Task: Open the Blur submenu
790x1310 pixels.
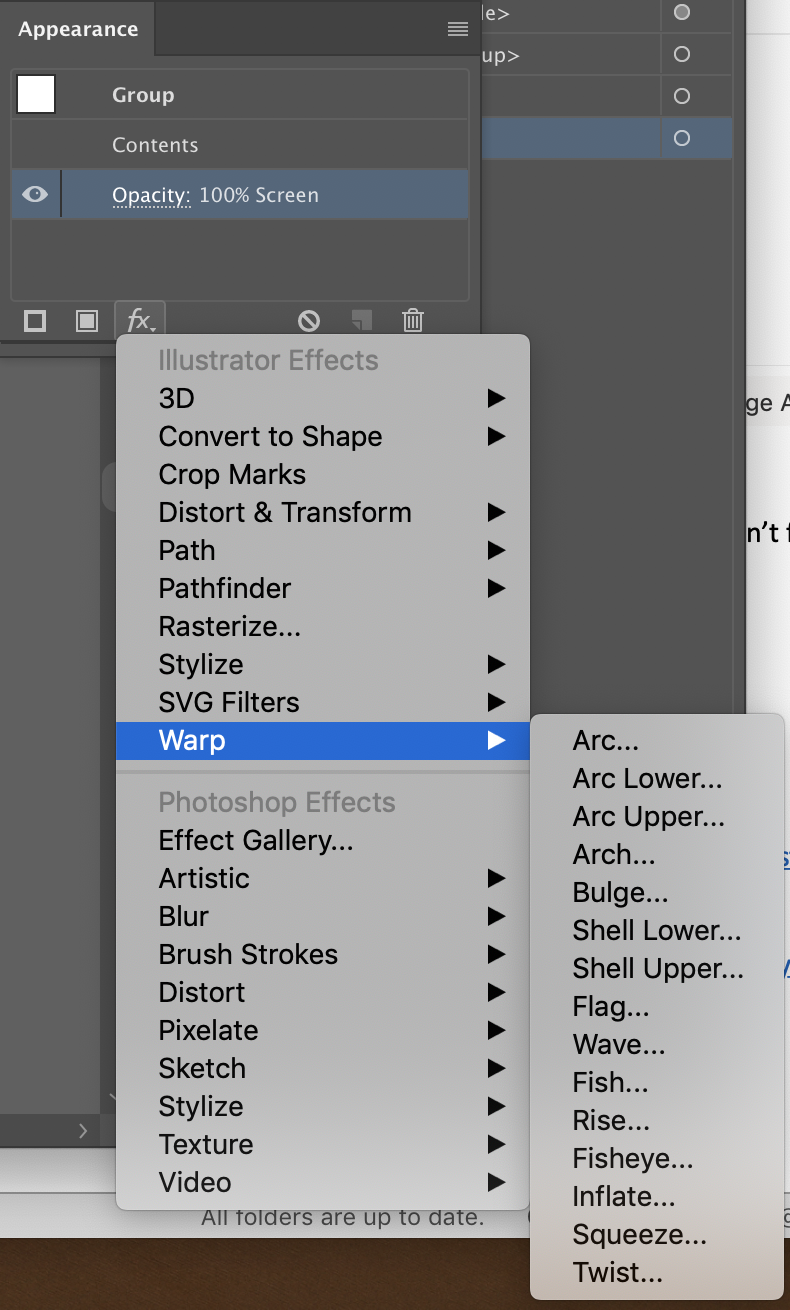Action: tap(323, 916)
